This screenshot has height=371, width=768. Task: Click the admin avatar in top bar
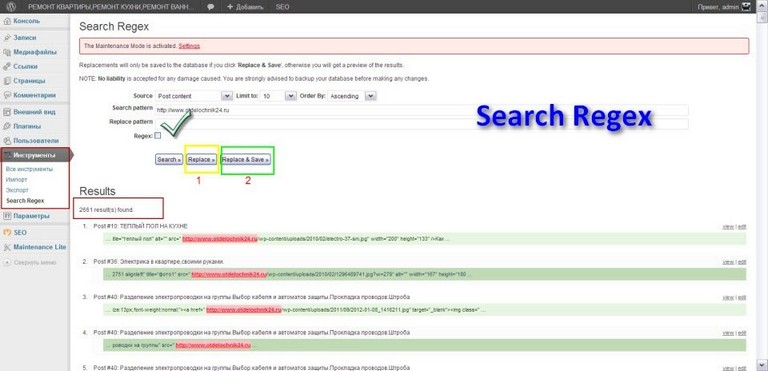(x=746, y=7)
